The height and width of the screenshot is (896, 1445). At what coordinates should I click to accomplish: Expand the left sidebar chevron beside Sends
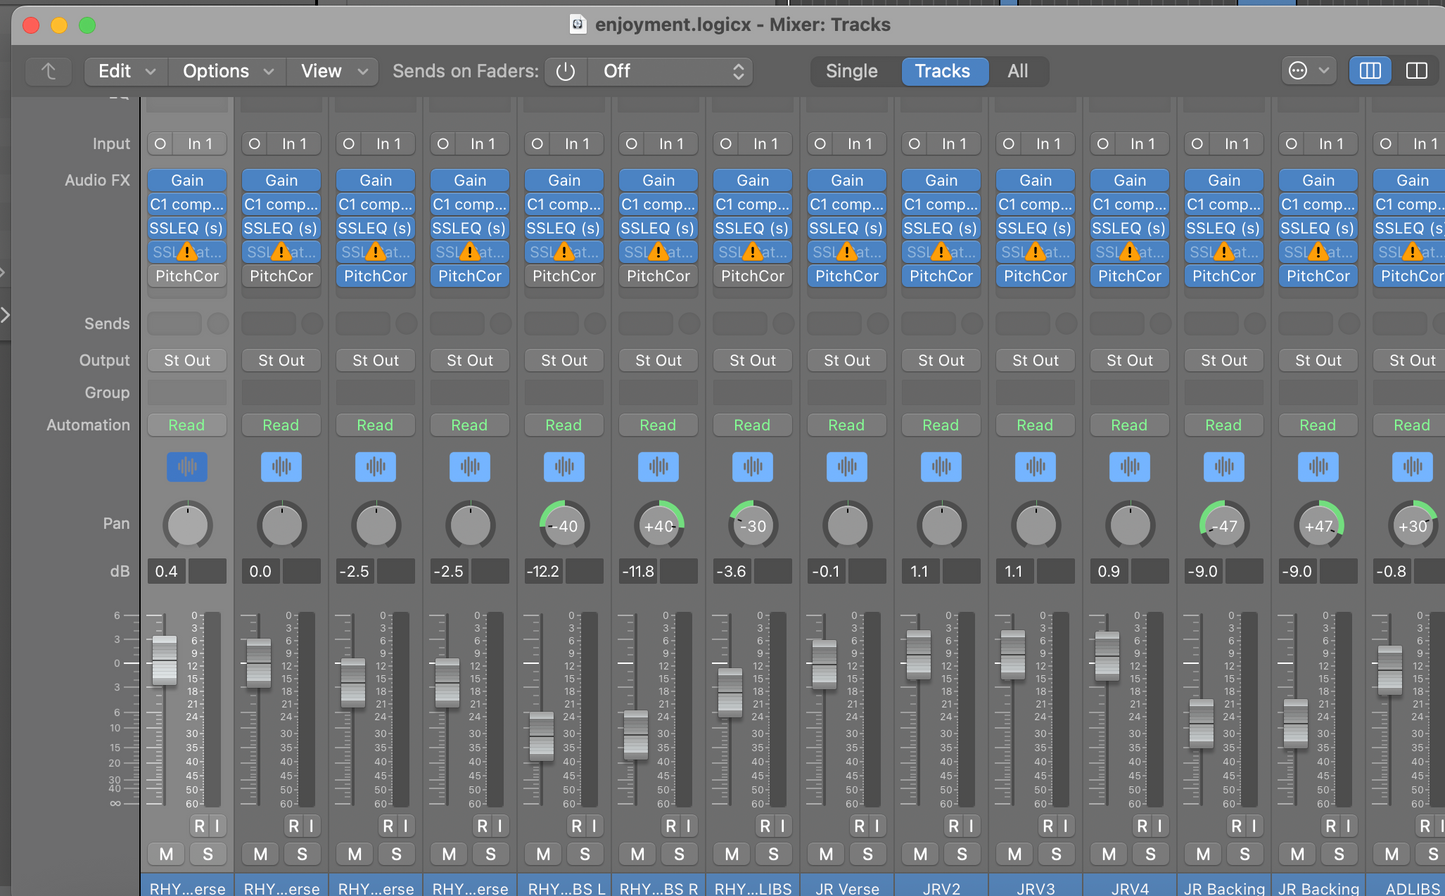pyautogui.click(x=5, y=315)
